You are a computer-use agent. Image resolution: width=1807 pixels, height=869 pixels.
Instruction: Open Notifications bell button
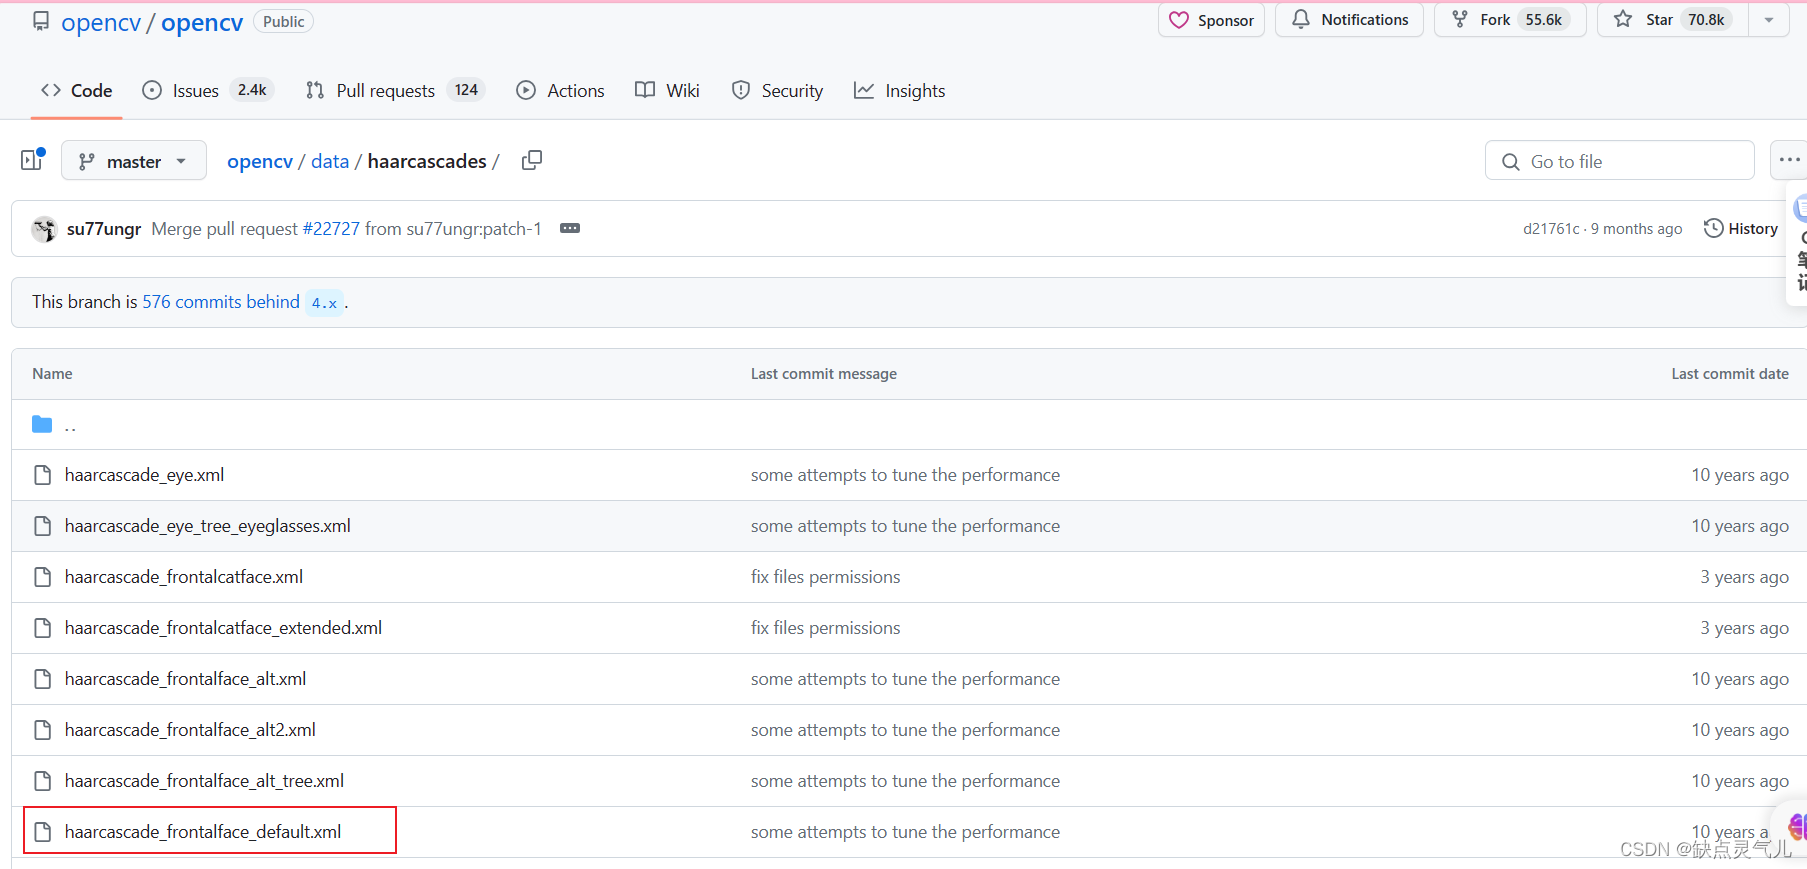(1349, 20)
